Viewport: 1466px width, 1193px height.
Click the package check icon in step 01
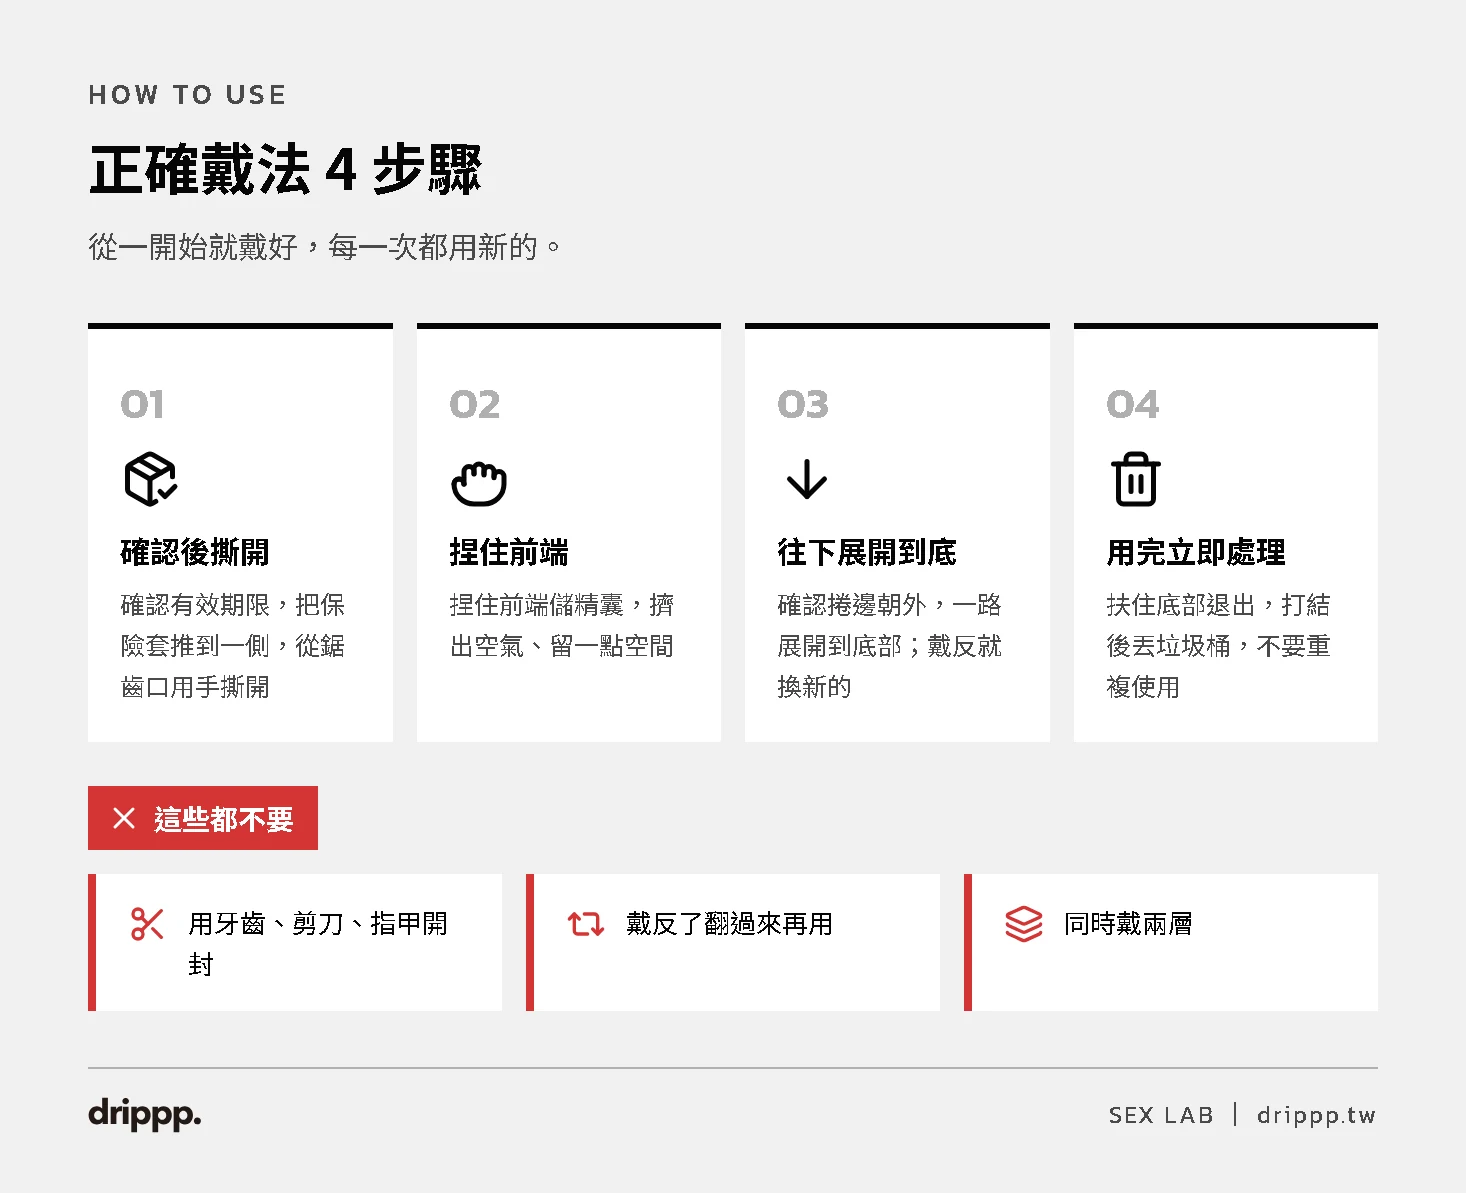pyautogui.click(x=150, y=479)
